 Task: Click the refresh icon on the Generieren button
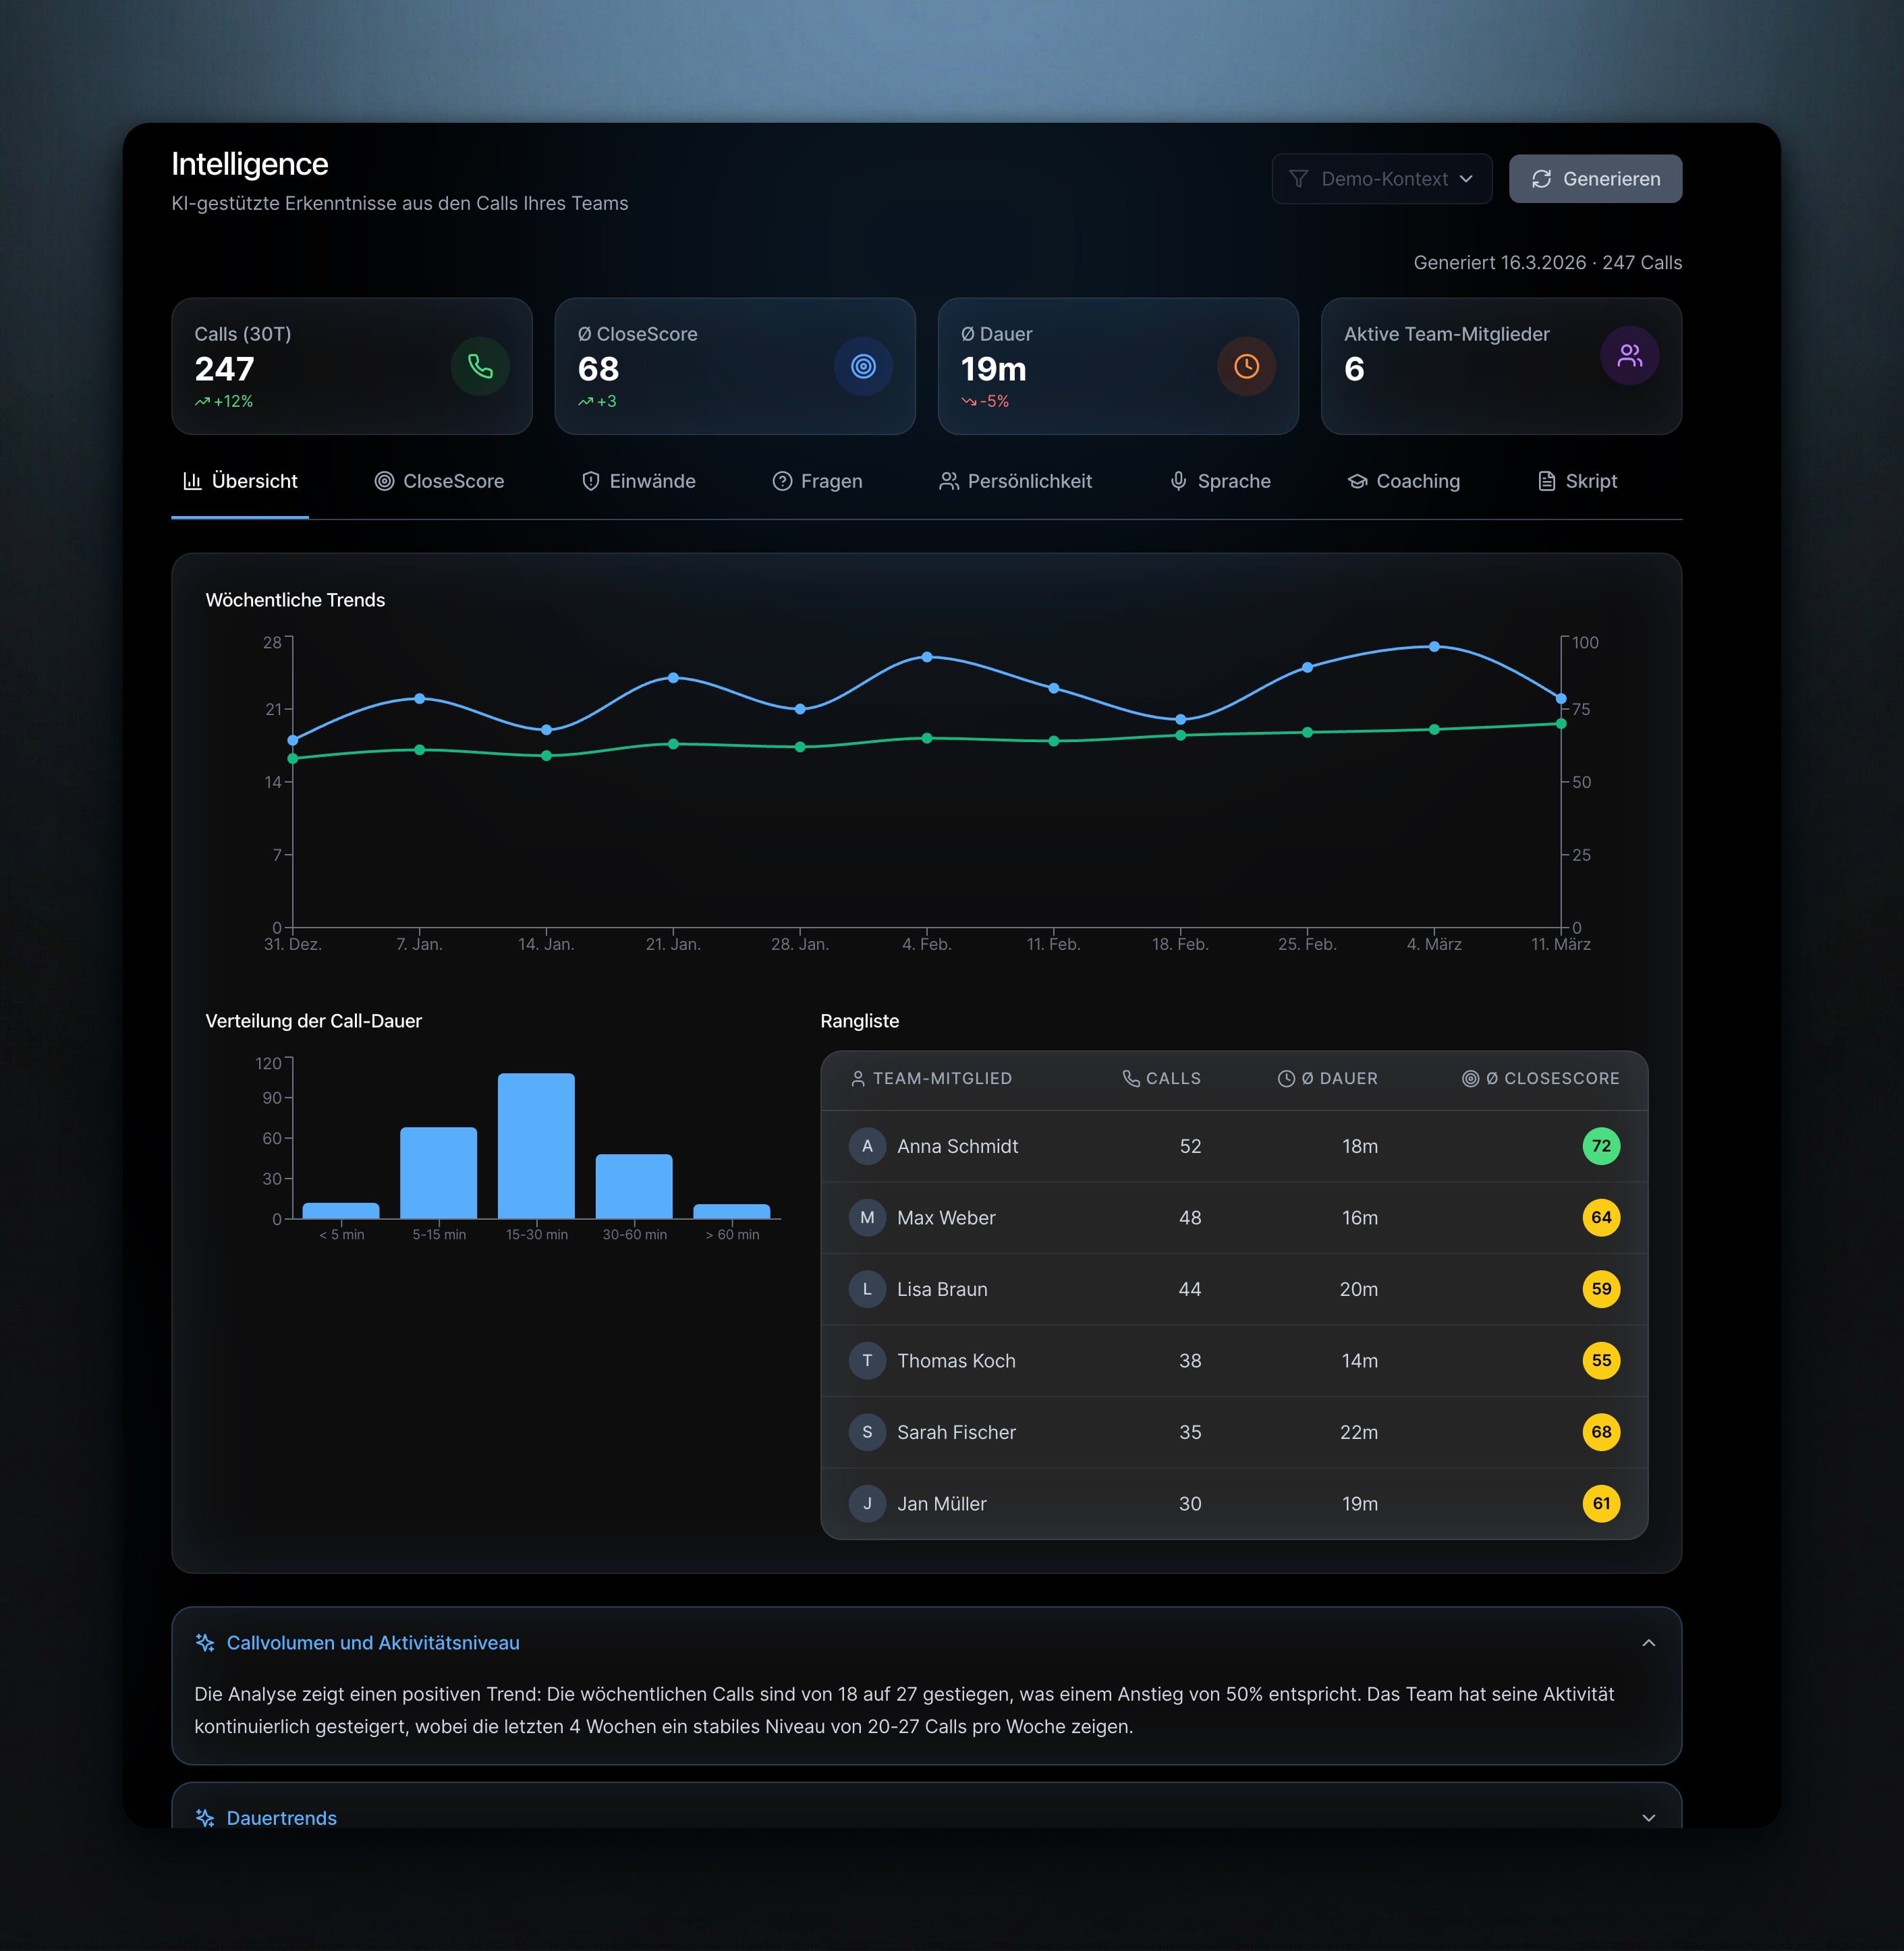pos(1541,179)
